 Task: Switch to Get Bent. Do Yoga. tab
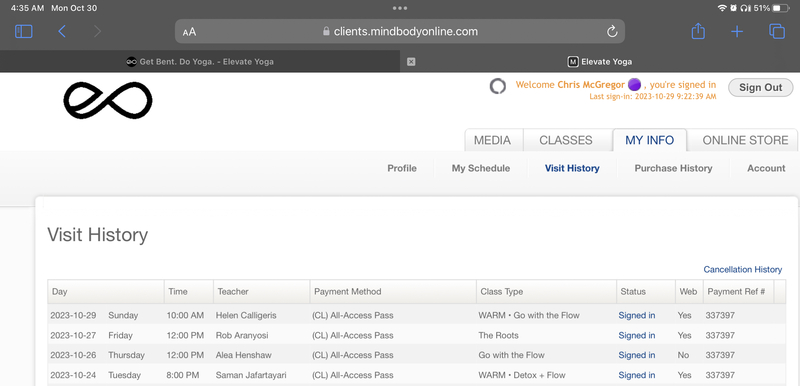tap(200, 62)
